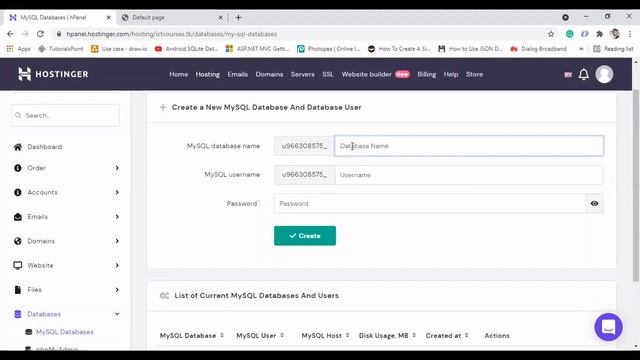Open the notifications bell
640x360 pixels.
pos(584,74)
